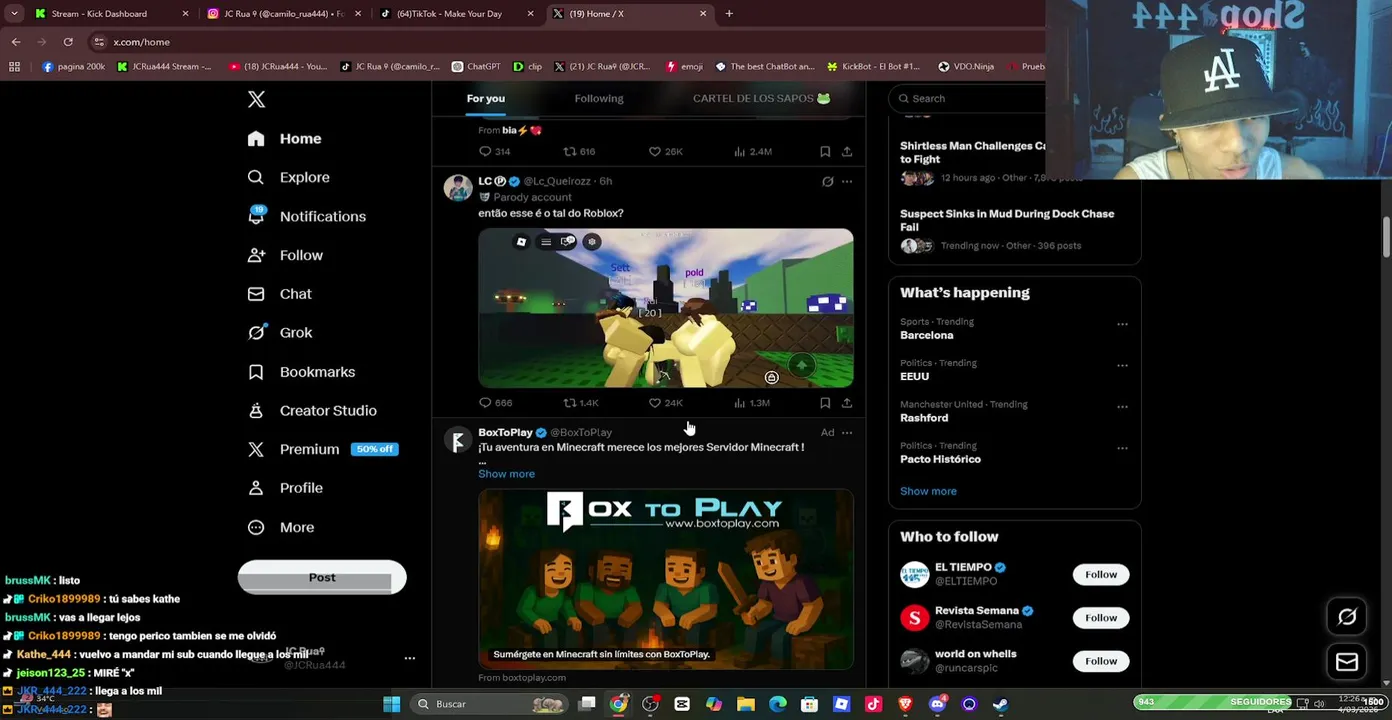
Task: Open Grok in the sidebar
Action: (x=280, y=333)
